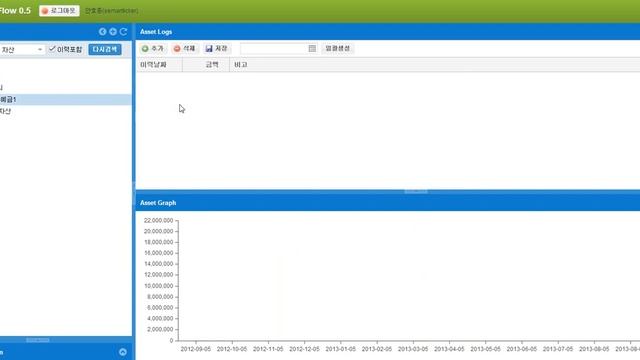Open the calendar picker icon in date field
Screen dimensions: 640x360
click(x=312, y=49)
